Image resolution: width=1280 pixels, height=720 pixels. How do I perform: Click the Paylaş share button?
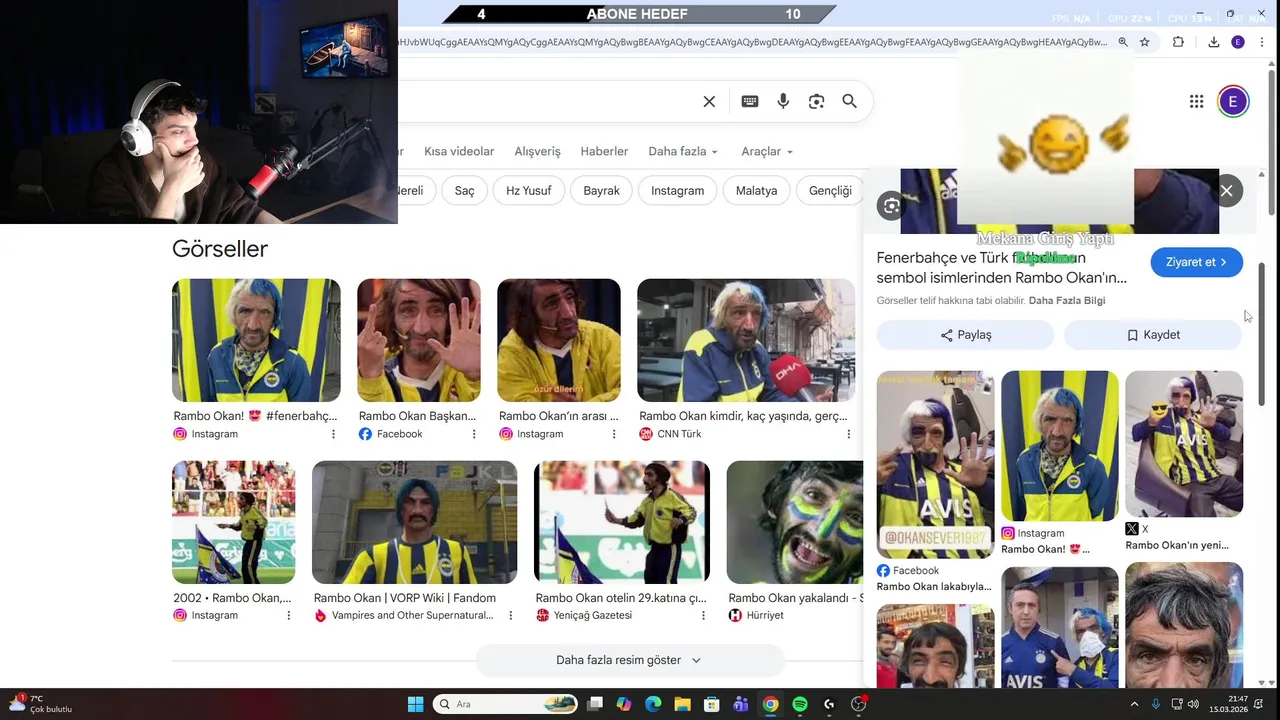[965, 335]
